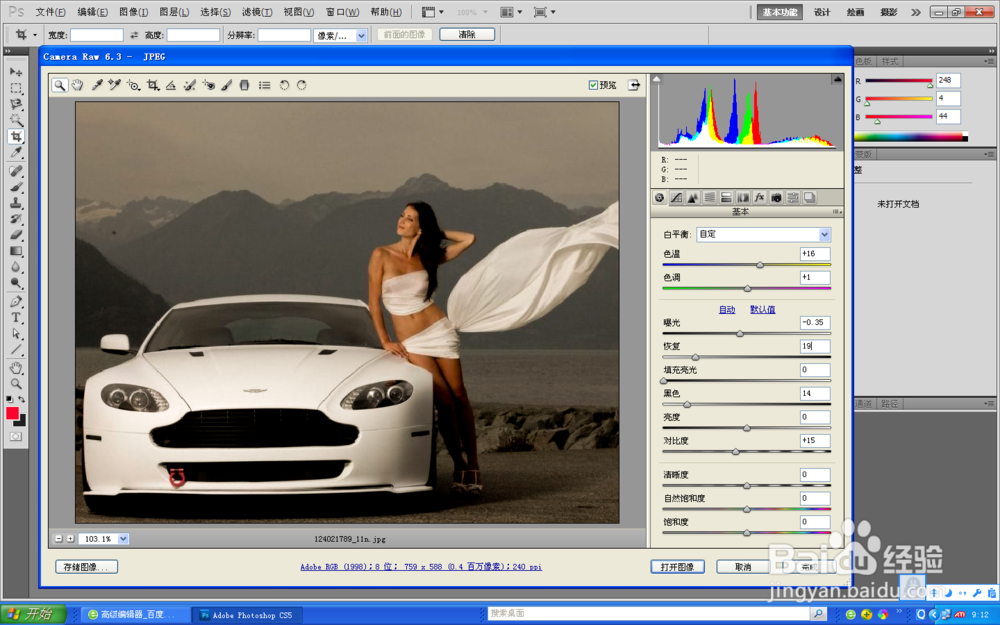Open the Detail panel tab
Screen dimensions: 1000x625
tap(693, 198)
